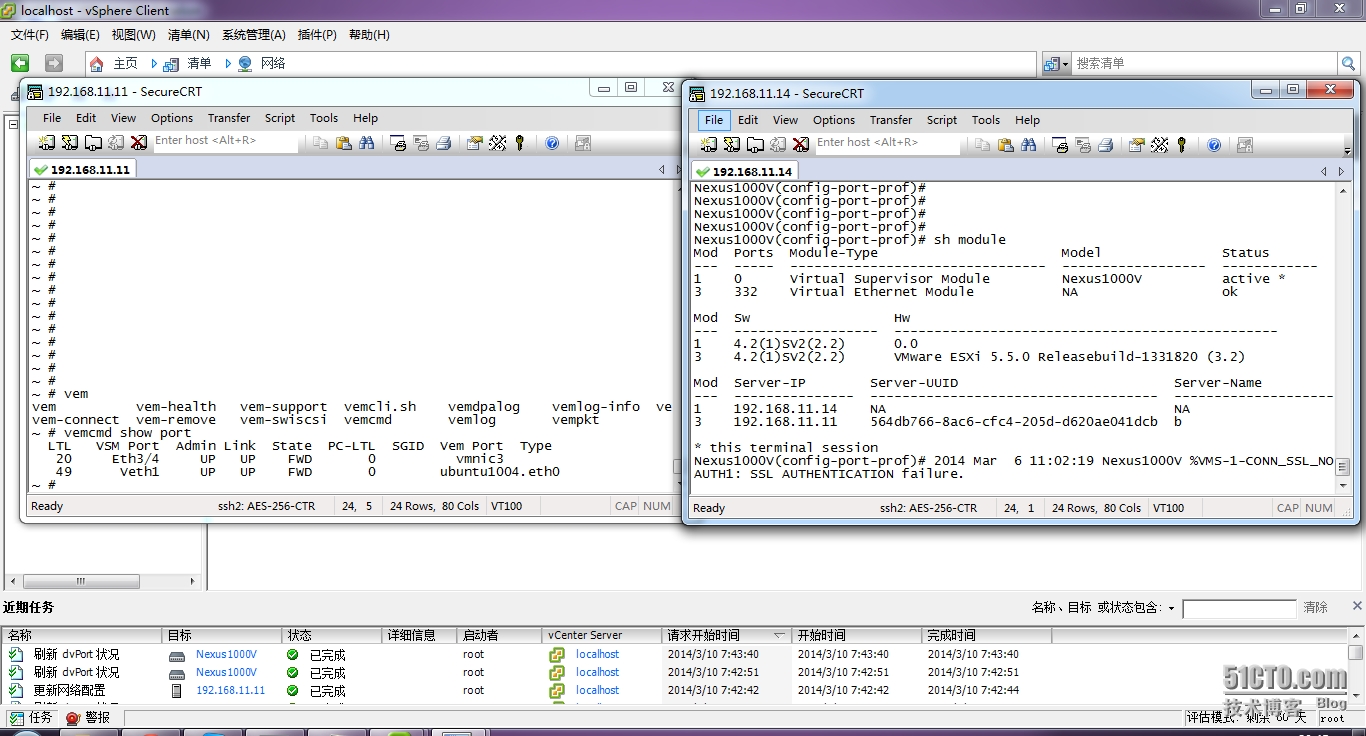The height and width of the screenshot is (736, 1366).
Task: Click 任务 tab in vSphere status bar
Action: point(31,718)
